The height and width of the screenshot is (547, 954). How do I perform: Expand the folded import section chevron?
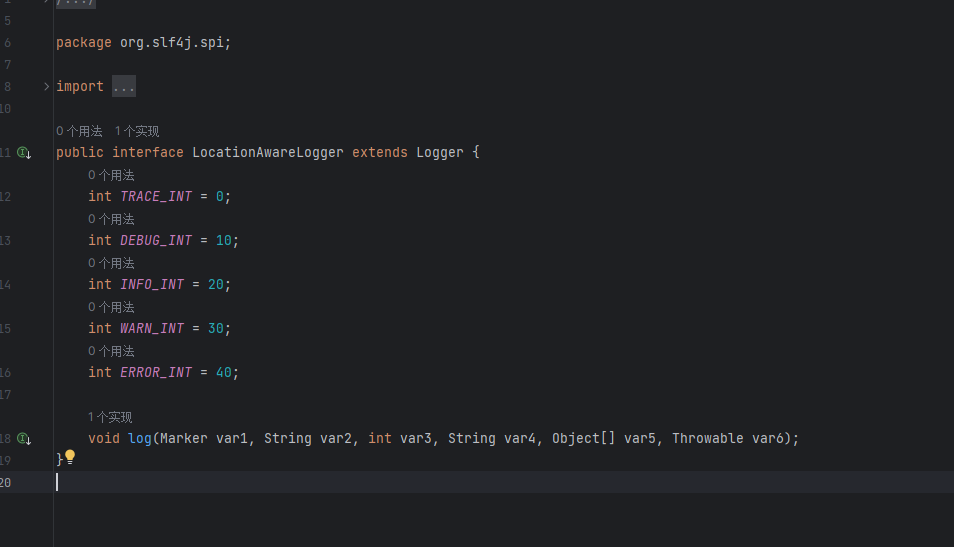[46, 87]
